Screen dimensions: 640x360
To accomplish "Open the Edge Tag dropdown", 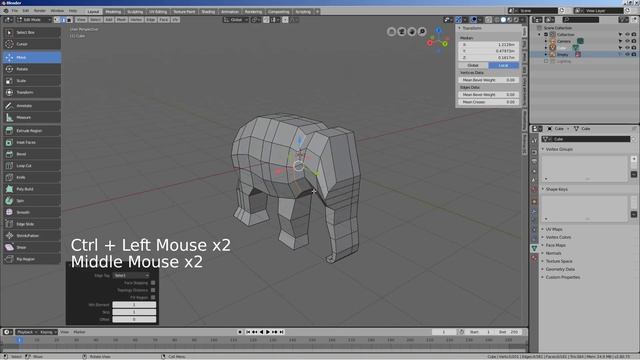I will 131,276.
